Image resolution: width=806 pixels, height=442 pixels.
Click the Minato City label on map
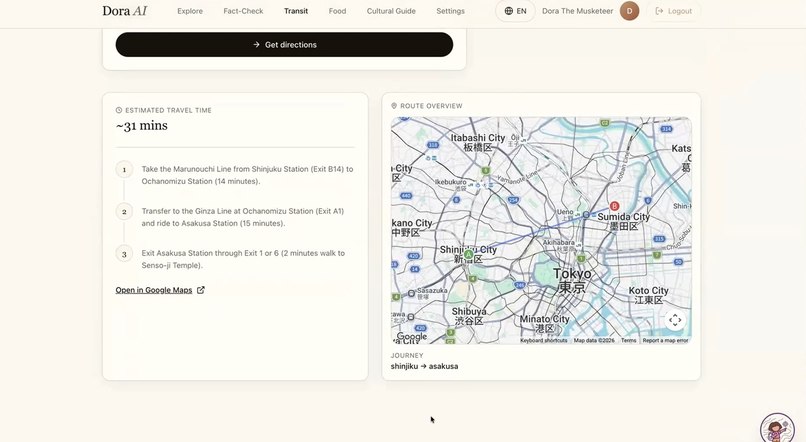tap(544, 324)
